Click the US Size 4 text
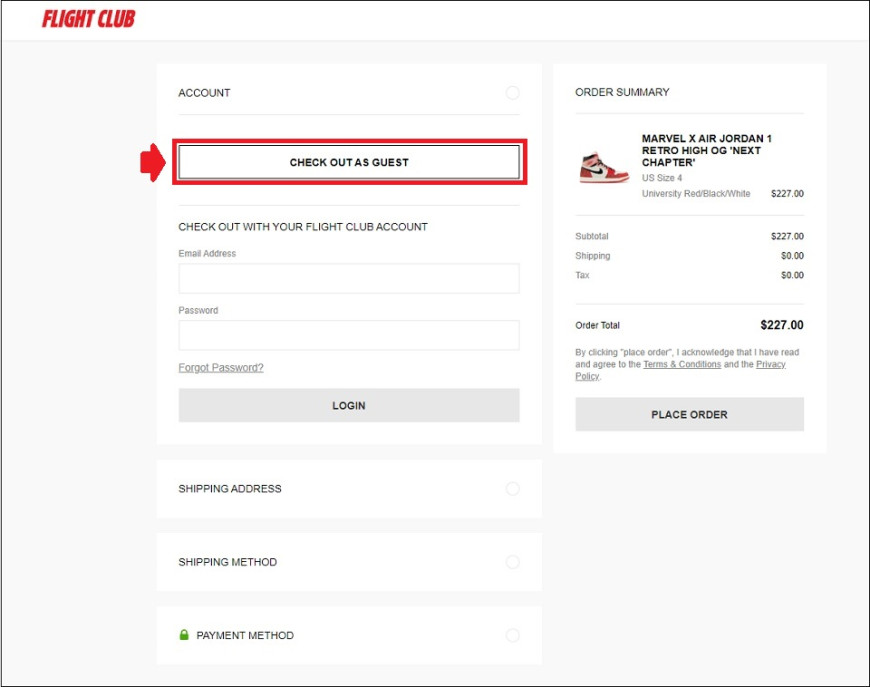The height and width of the screenshot is (687, 870). [662, 178]
